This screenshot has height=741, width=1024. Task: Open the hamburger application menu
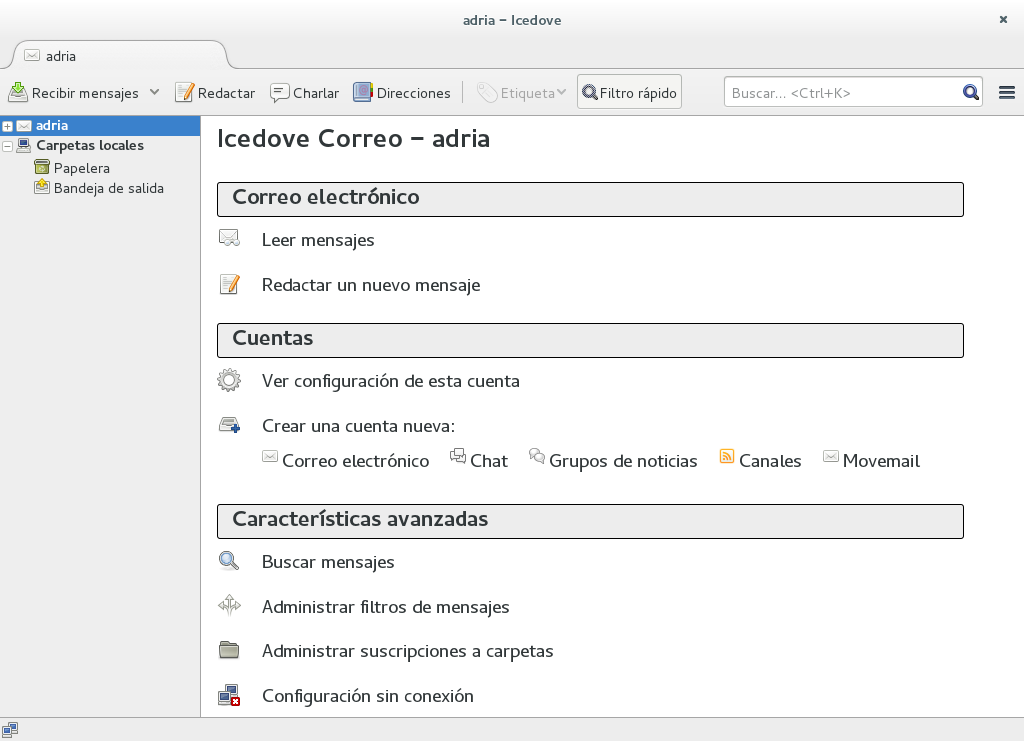coord(1006,93)
